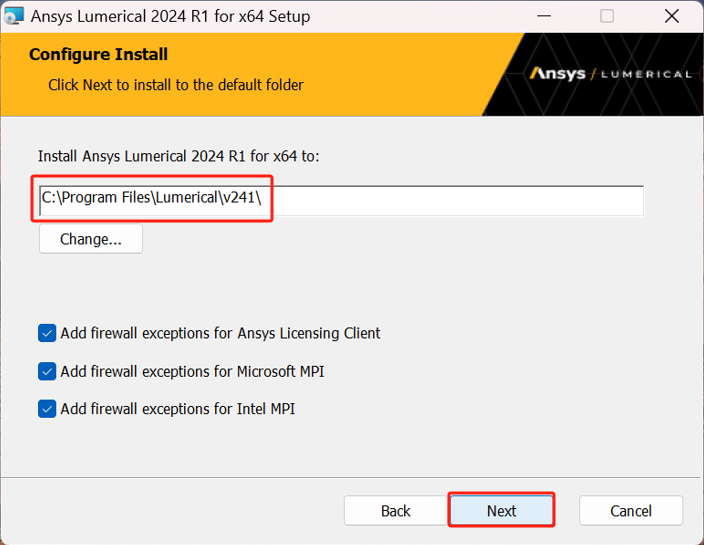This screenshot has height=545, width=704.
Task: Toggle the Microsoft MPI firewall exceptions checkbox
Action: [x=47, y=371]
